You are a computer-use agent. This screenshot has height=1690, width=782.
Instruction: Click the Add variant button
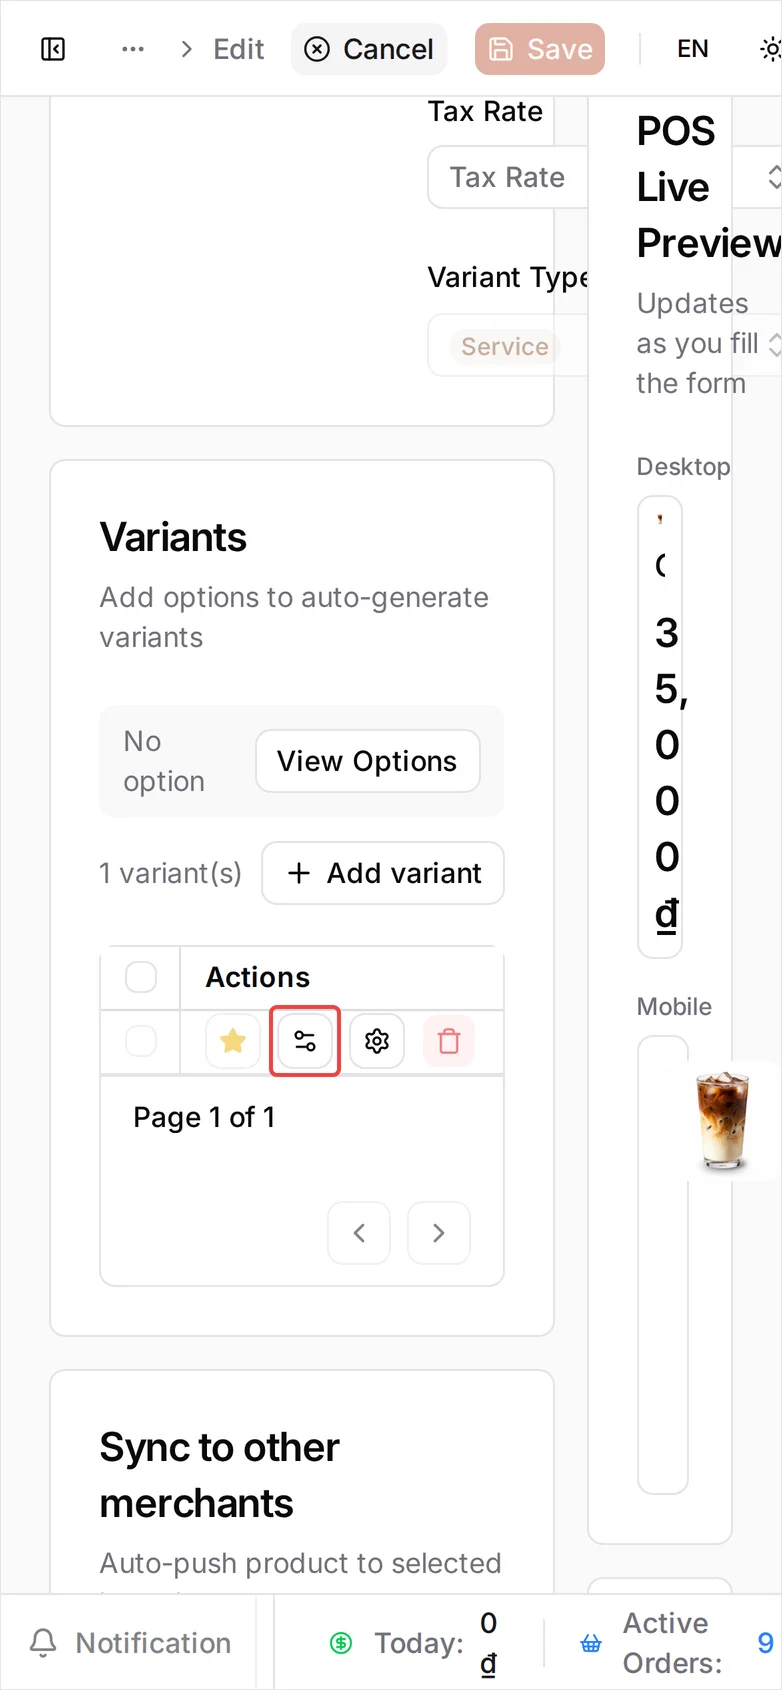pyautogui.click(x=383, y=873)
